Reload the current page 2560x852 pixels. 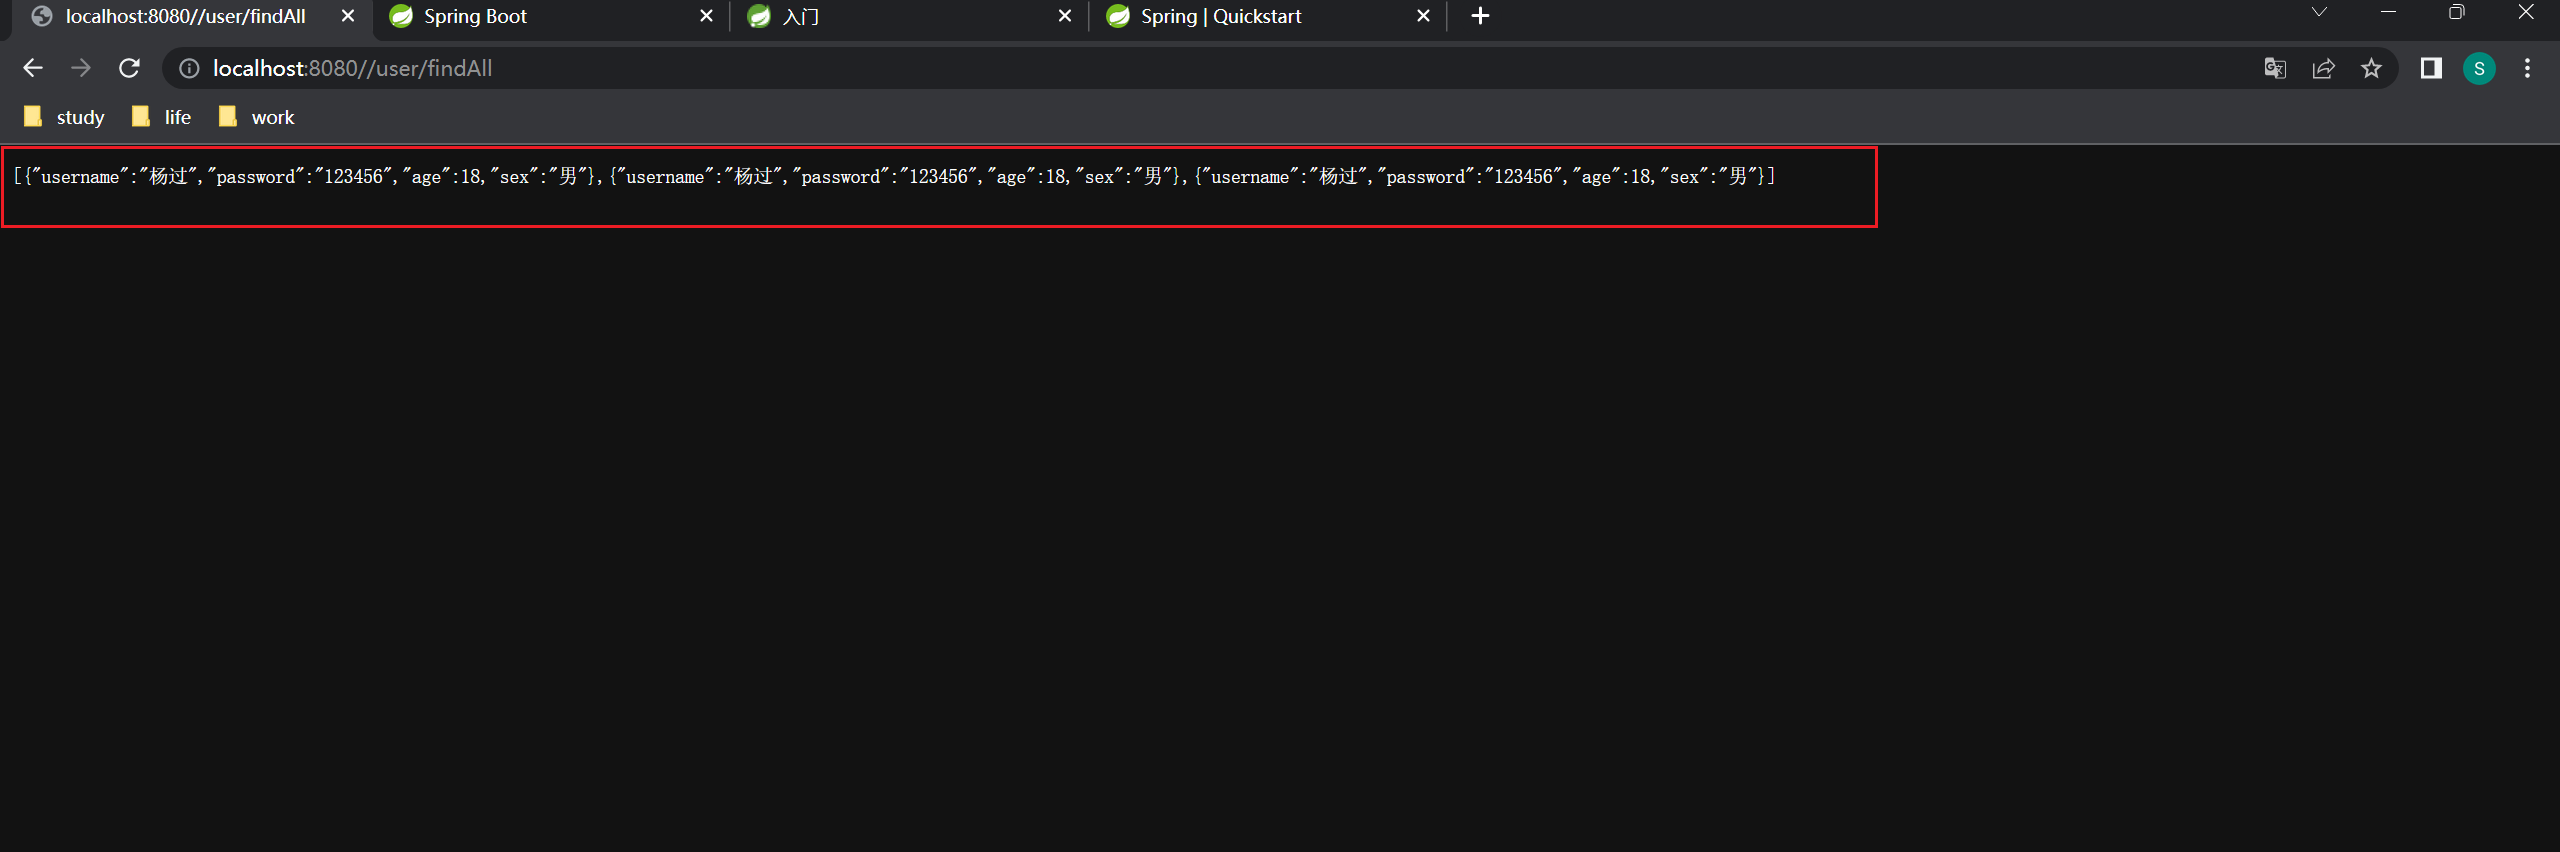pos(129,68)
